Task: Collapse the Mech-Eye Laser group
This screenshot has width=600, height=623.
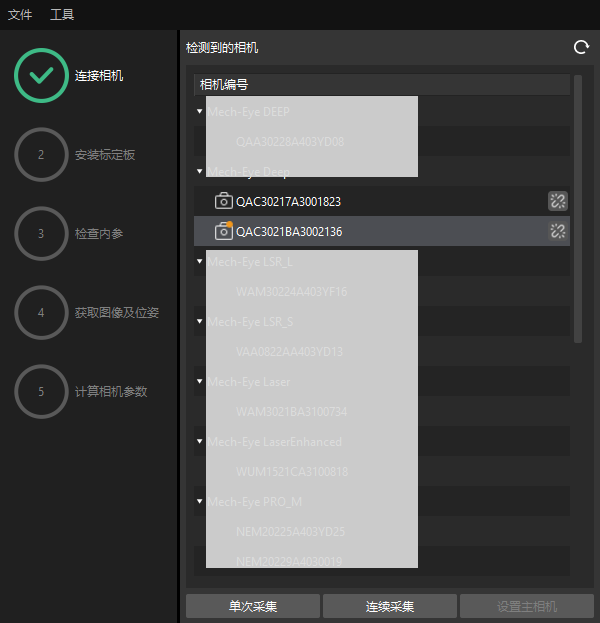Action: point(199,381)
